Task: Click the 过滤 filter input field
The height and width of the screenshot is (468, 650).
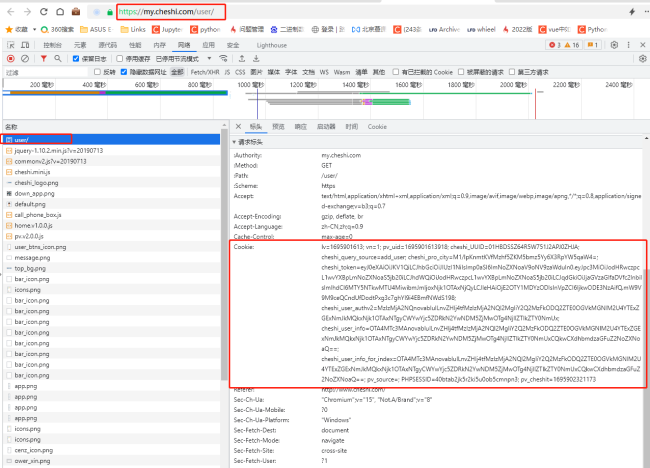Action: [46, 72]
